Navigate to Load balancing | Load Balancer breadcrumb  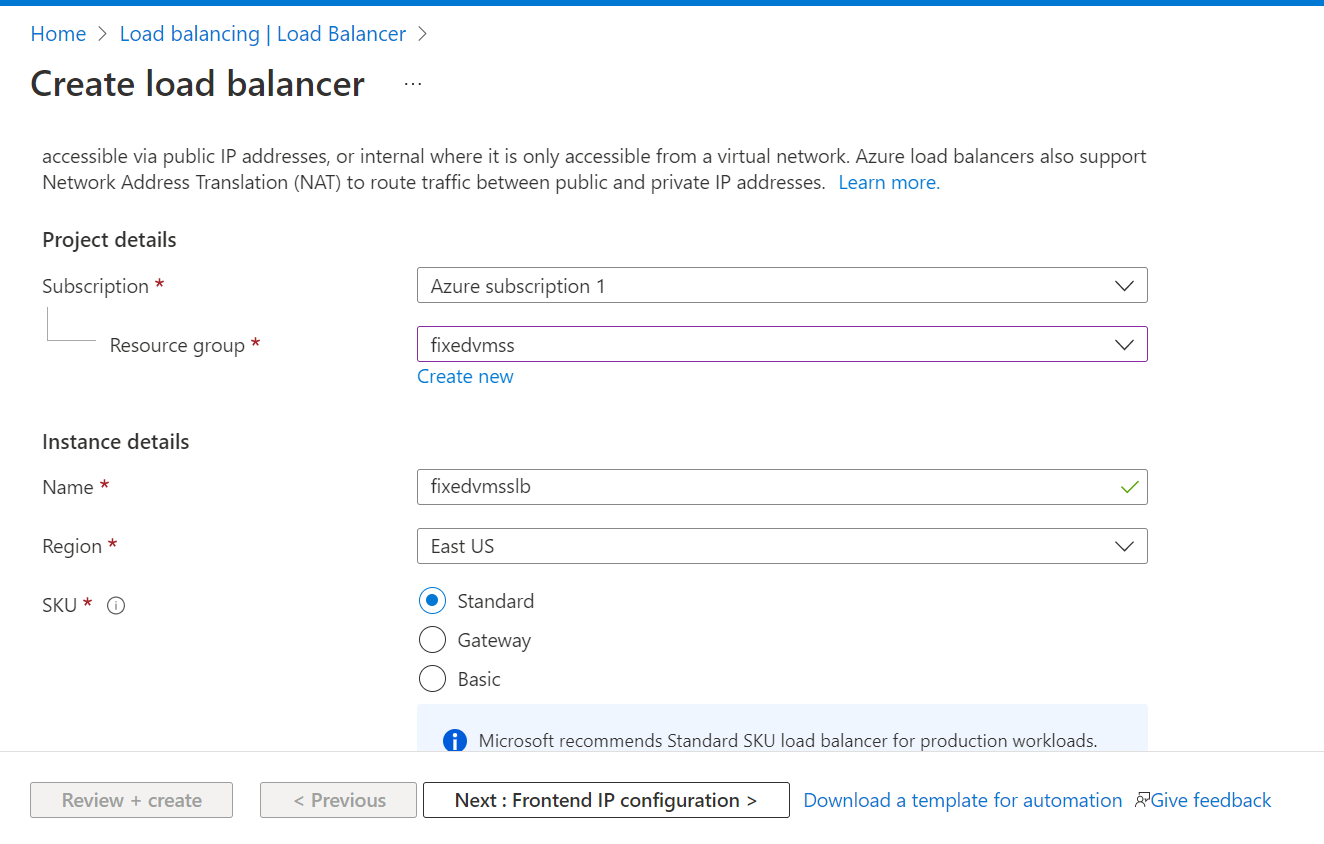pos(263,34)
